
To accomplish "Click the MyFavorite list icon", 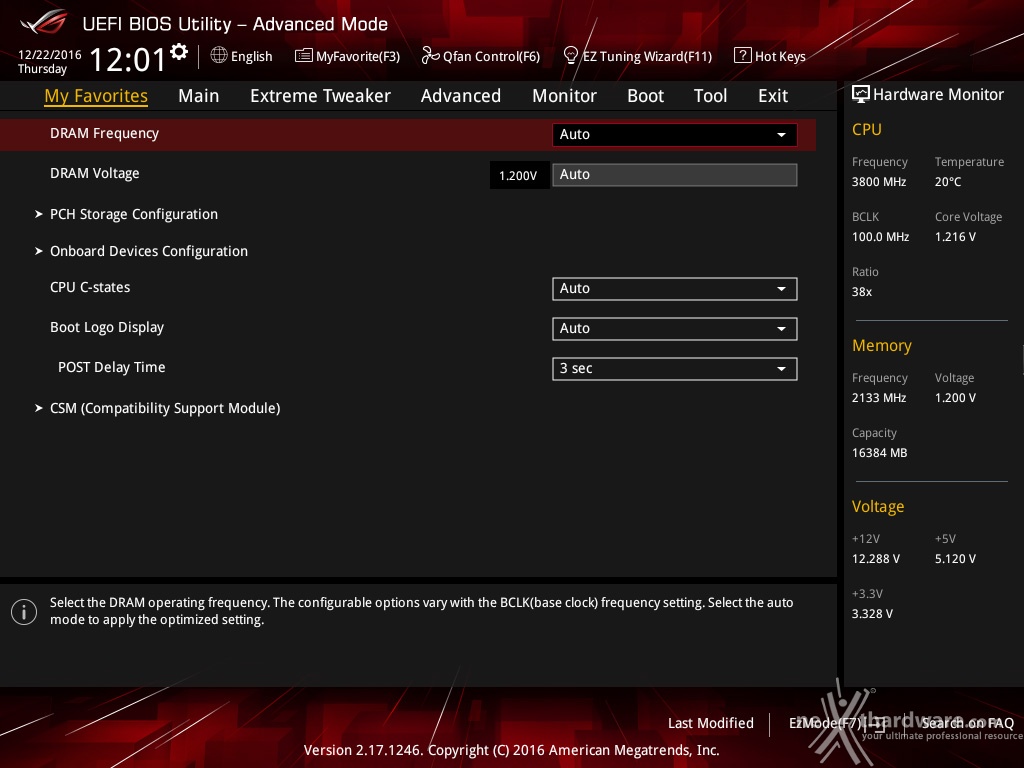I will pyautogui.click(x=304, y=56).
